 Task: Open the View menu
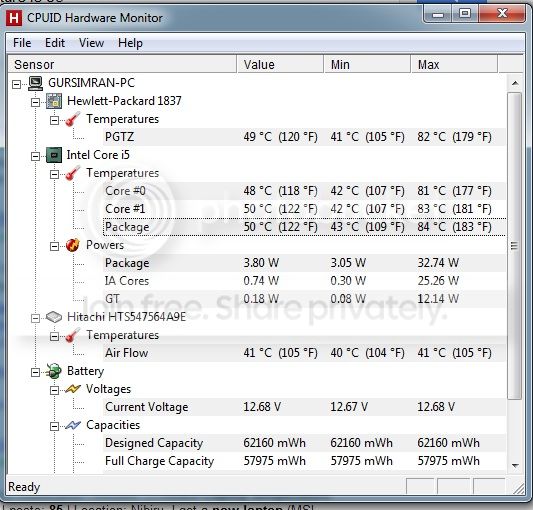coord(91,43)
